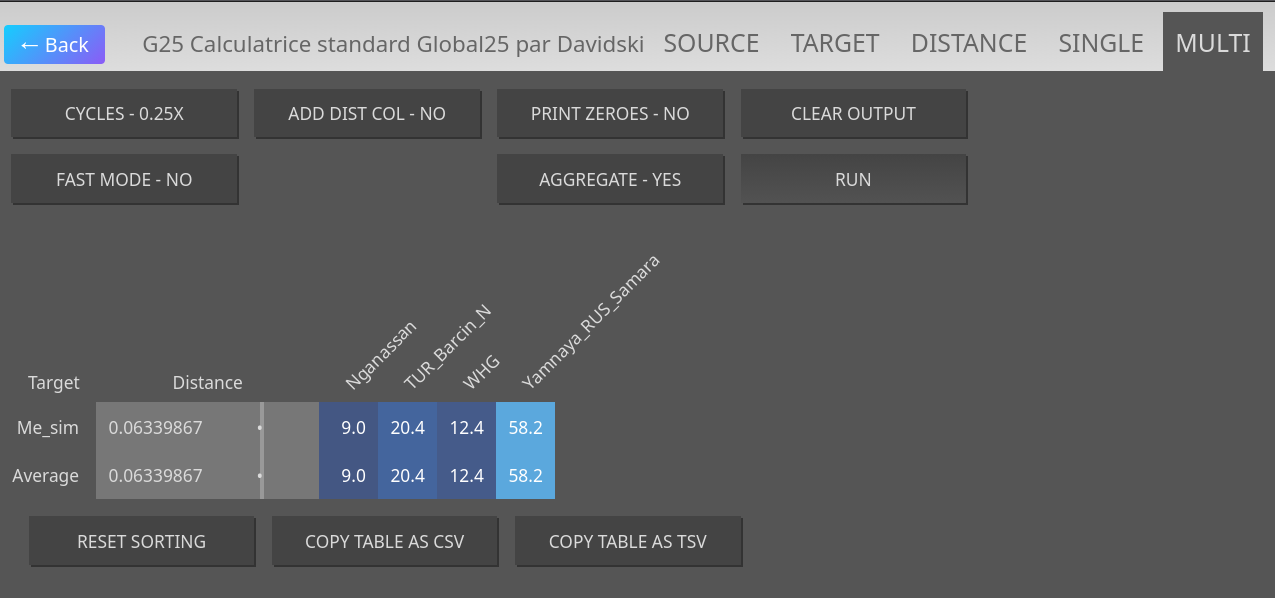1275x598 pixels.
Task: Sort by the Distance column header
Action: coord(207,383)
